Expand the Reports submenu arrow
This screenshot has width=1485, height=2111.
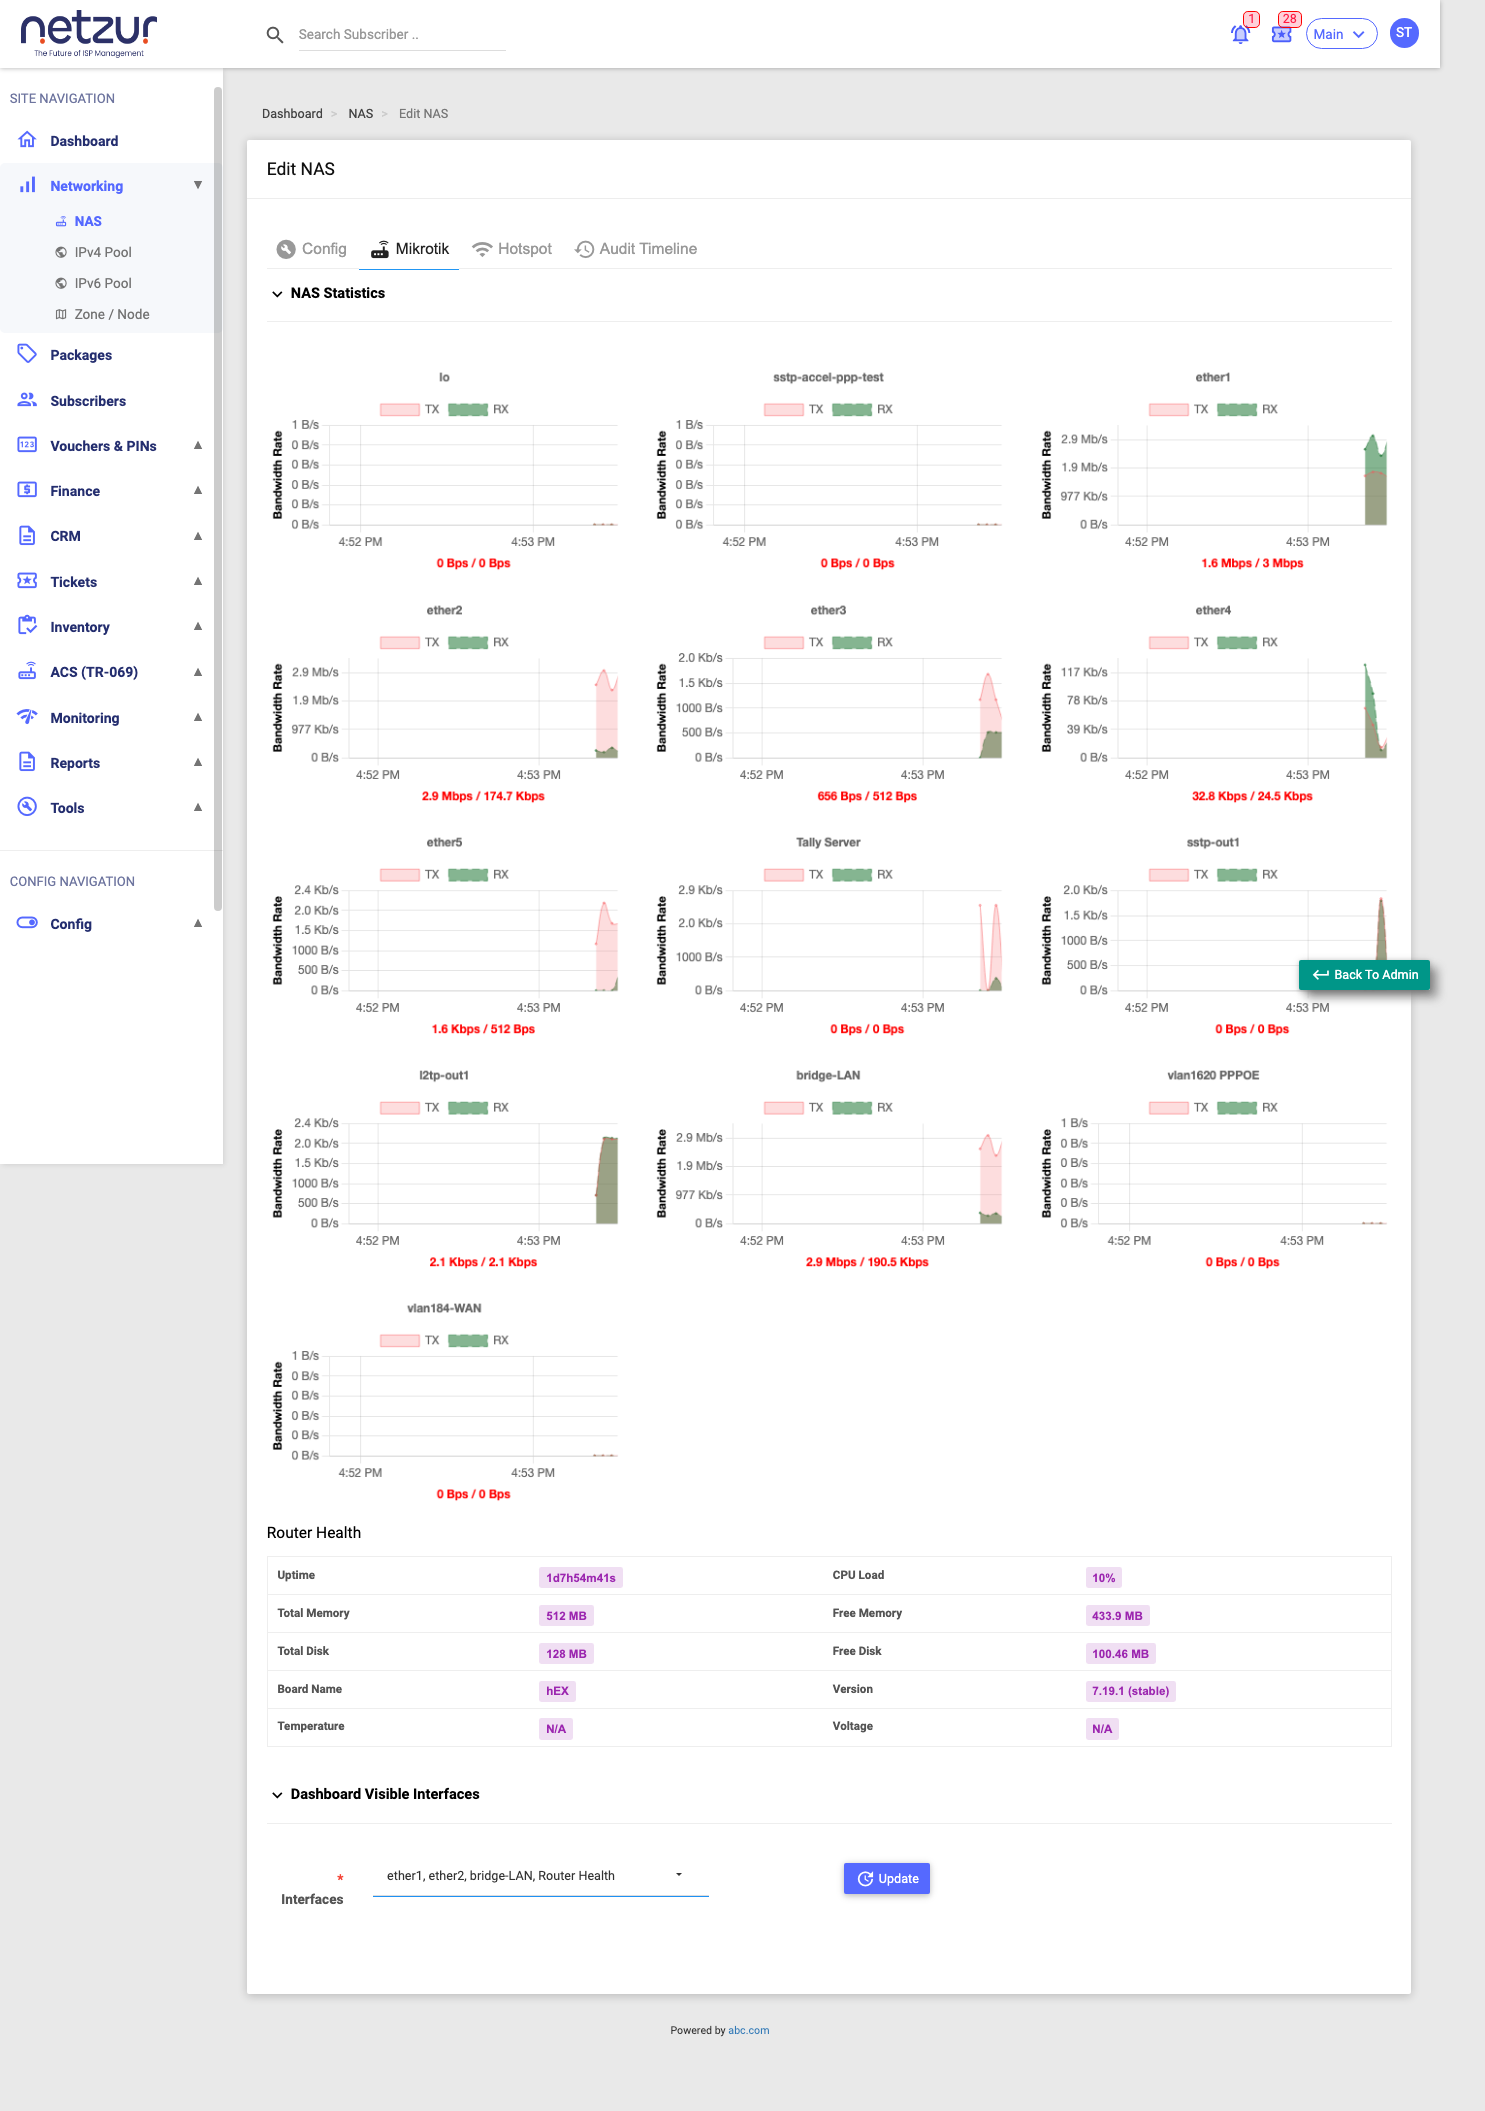(x=198, y=762)
